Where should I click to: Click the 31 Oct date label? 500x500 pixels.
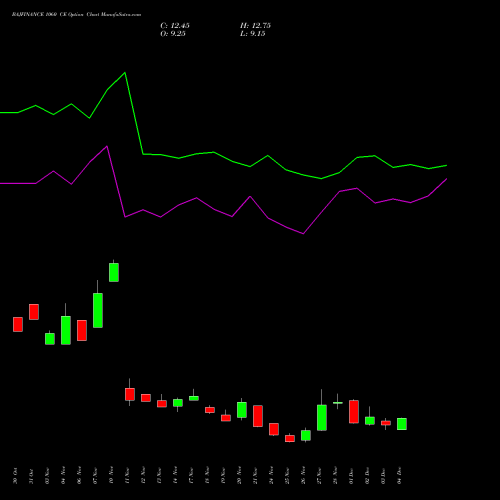pos(31,476)
